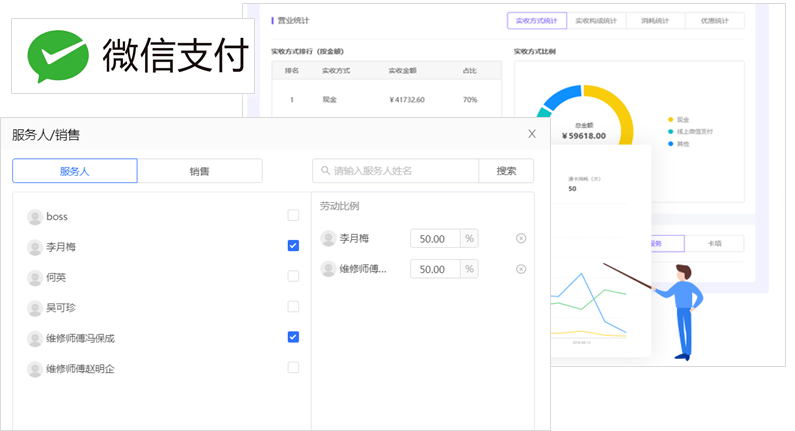Check the 维修师傅赵明企 checkbox
Viewport: 795px width, 431px height.
[293, 368]
